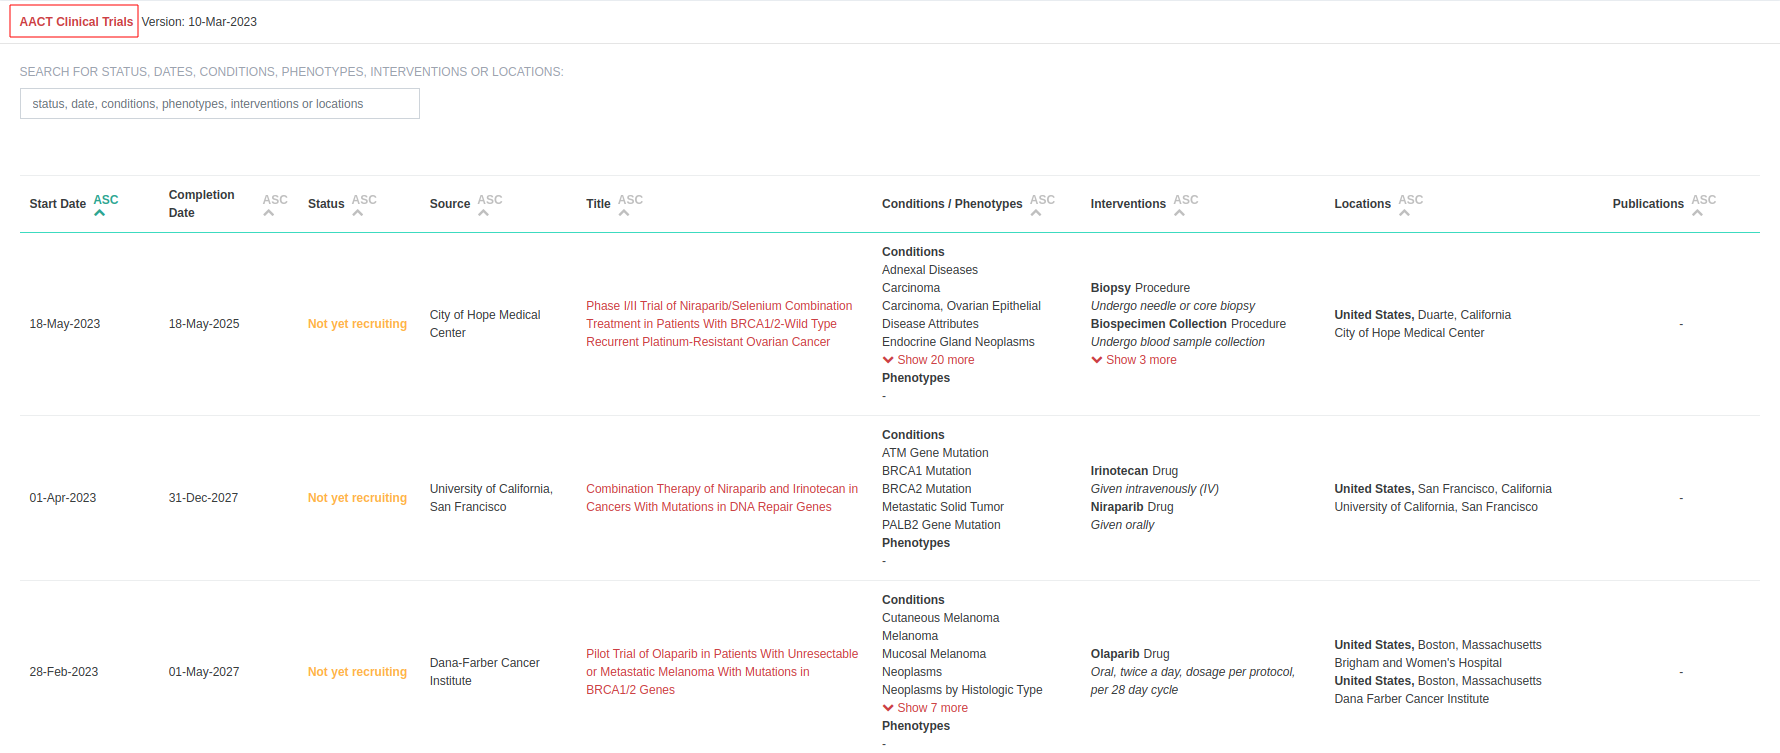This screenshot has height=753, width=1780.
Task: Sort by Start Date ascending arrow
Action: click(x=106, y=205)
